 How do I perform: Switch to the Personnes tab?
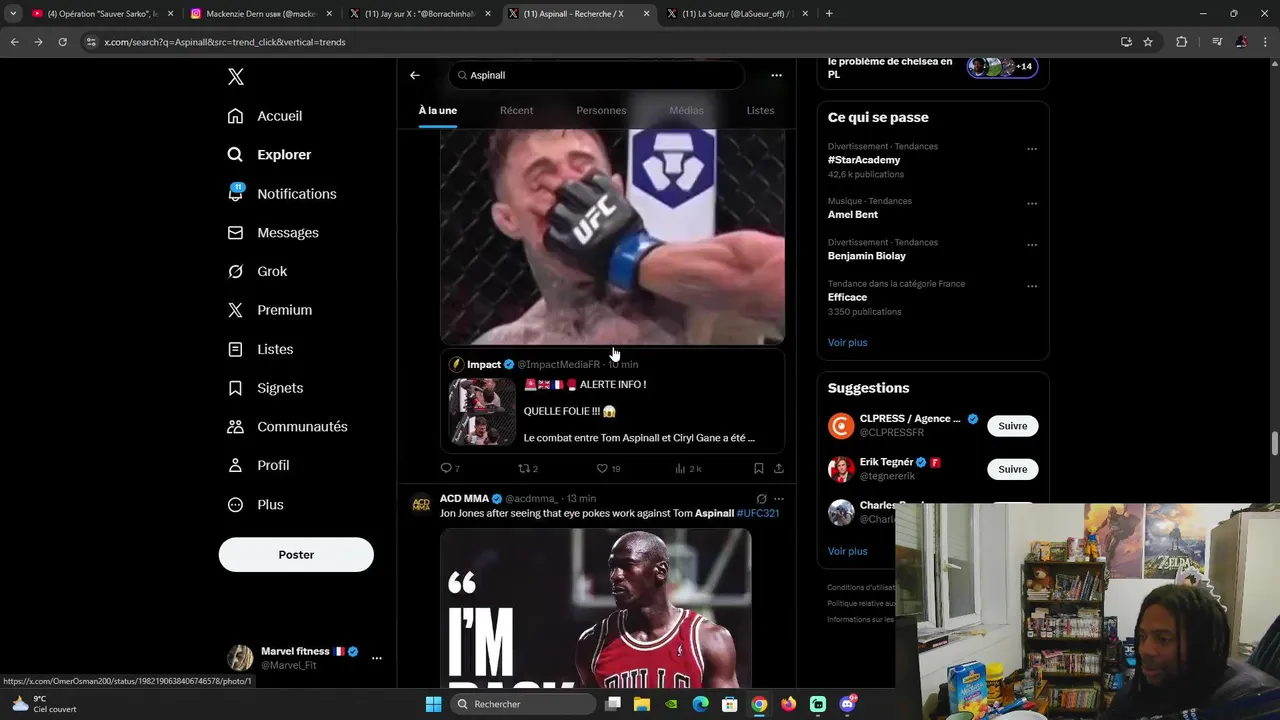tap(601, 111)
